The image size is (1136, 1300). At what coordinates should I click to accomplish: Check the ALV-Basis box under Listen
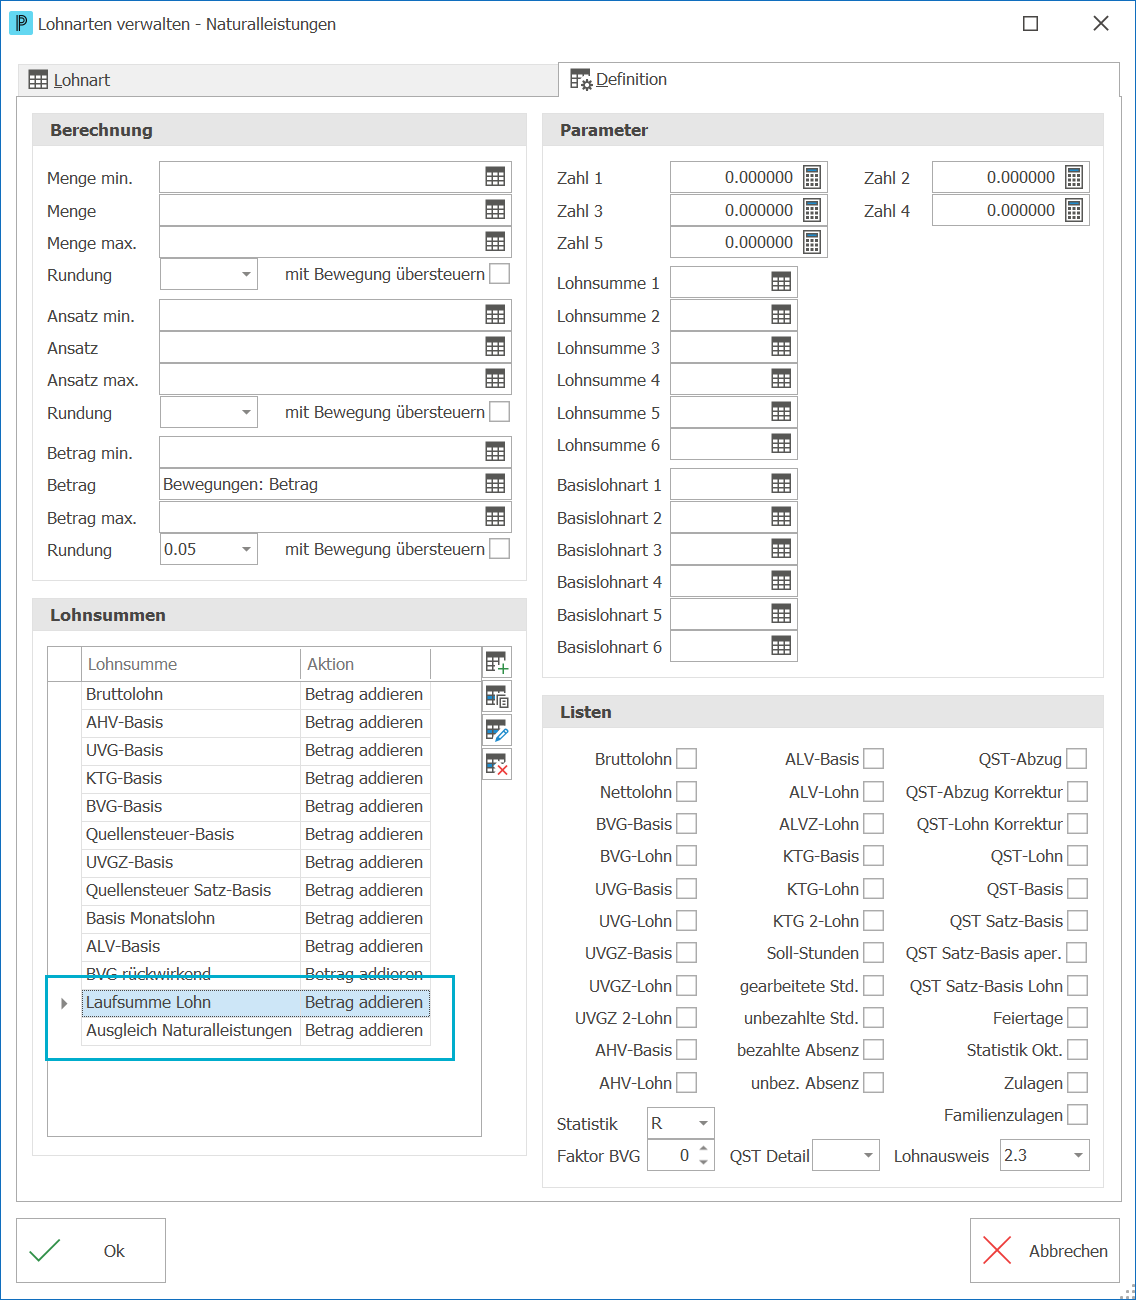[x=873, y=759]
